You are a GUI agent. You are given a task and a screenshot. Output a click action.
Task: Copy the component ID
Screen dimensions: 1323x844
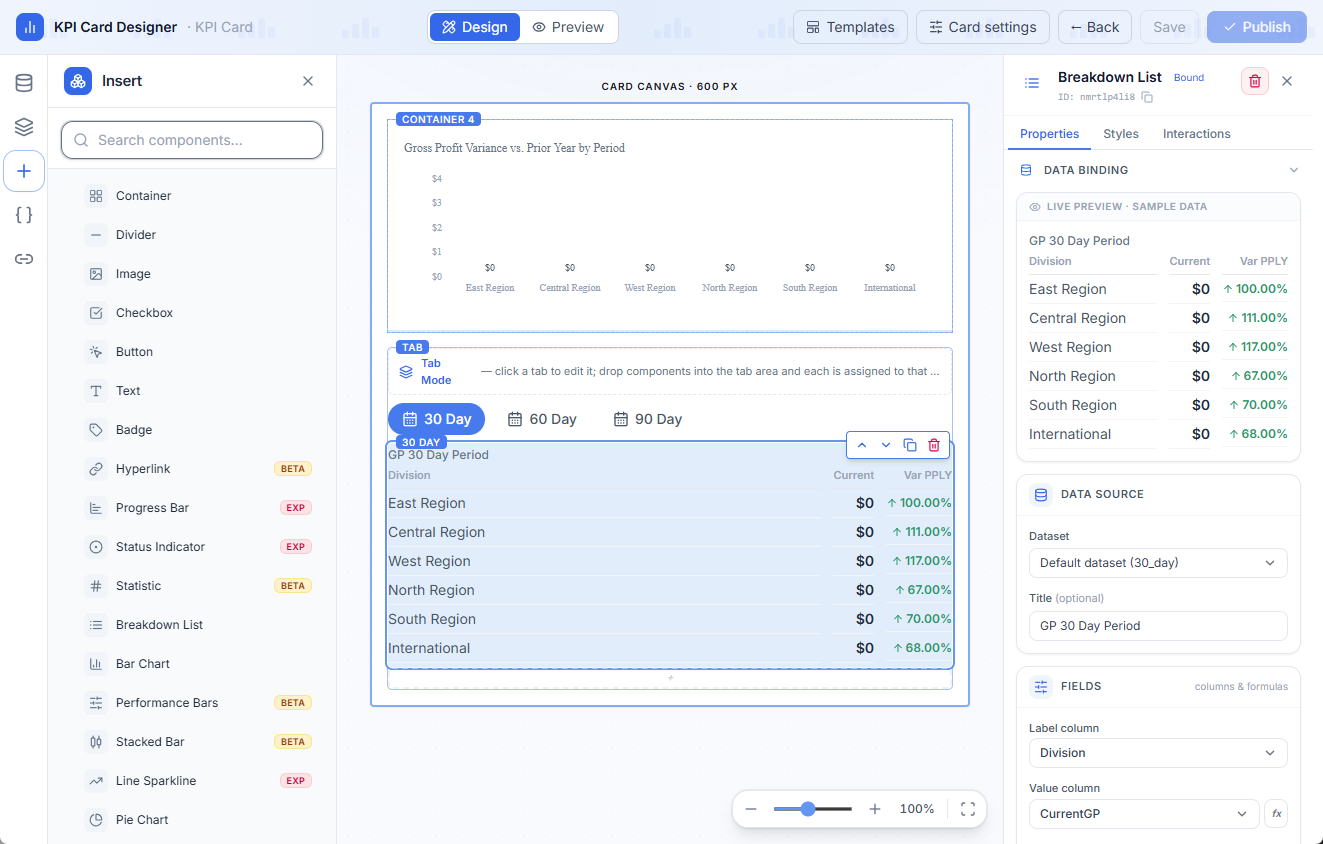pyautogui.click(x=1147, y=97)
